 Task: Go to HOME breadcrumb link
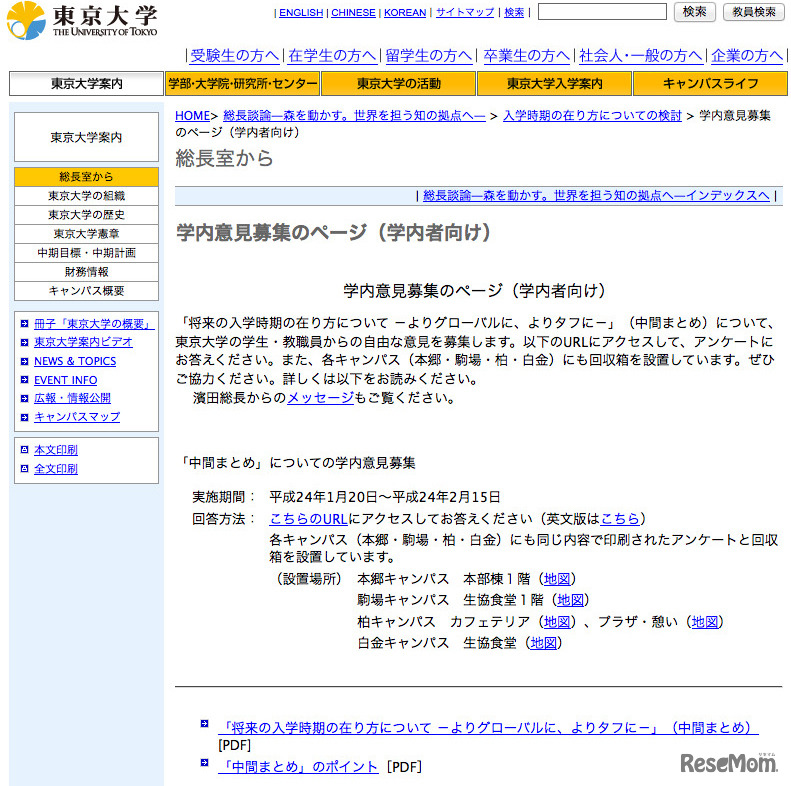click(192, 116)
